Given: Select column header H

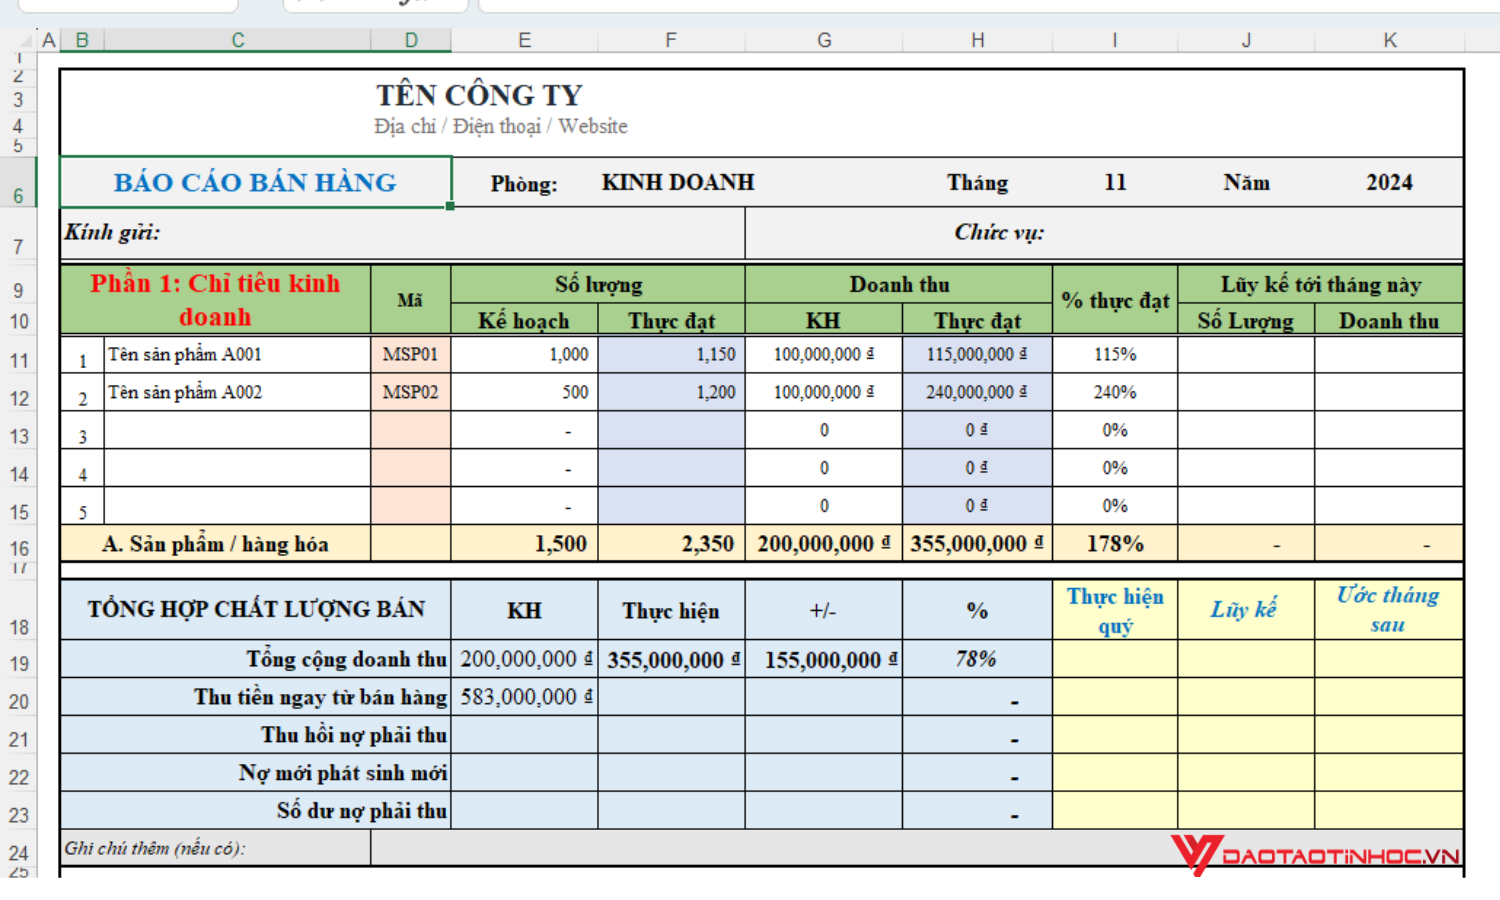Looking at the screenshot, I should pos(977,40).
